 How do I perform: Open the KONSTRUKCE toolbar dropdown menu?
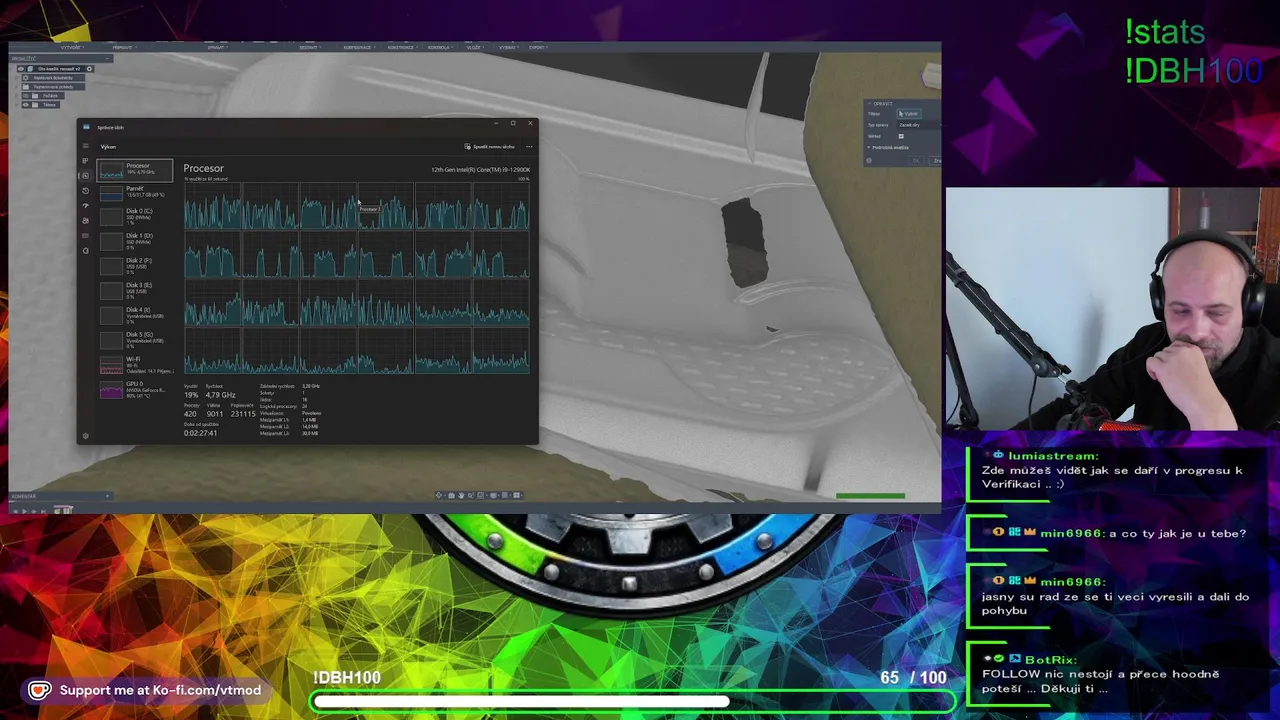click(403, 48)
